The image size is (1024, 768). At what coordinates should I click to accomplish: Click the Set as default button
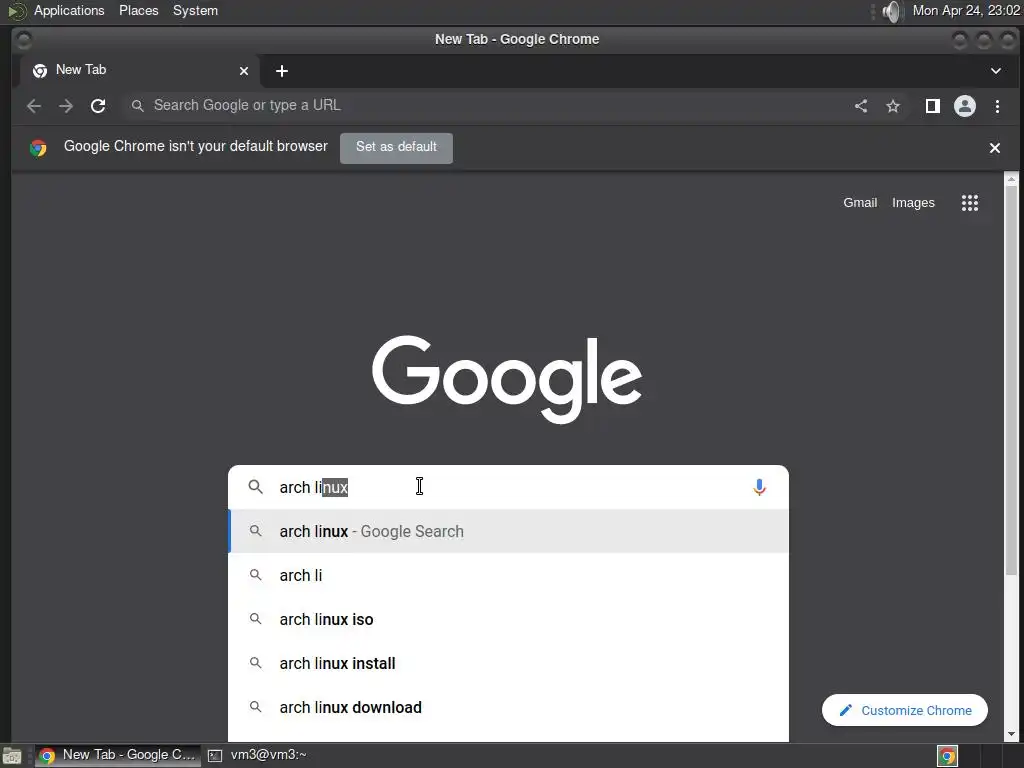396,148
